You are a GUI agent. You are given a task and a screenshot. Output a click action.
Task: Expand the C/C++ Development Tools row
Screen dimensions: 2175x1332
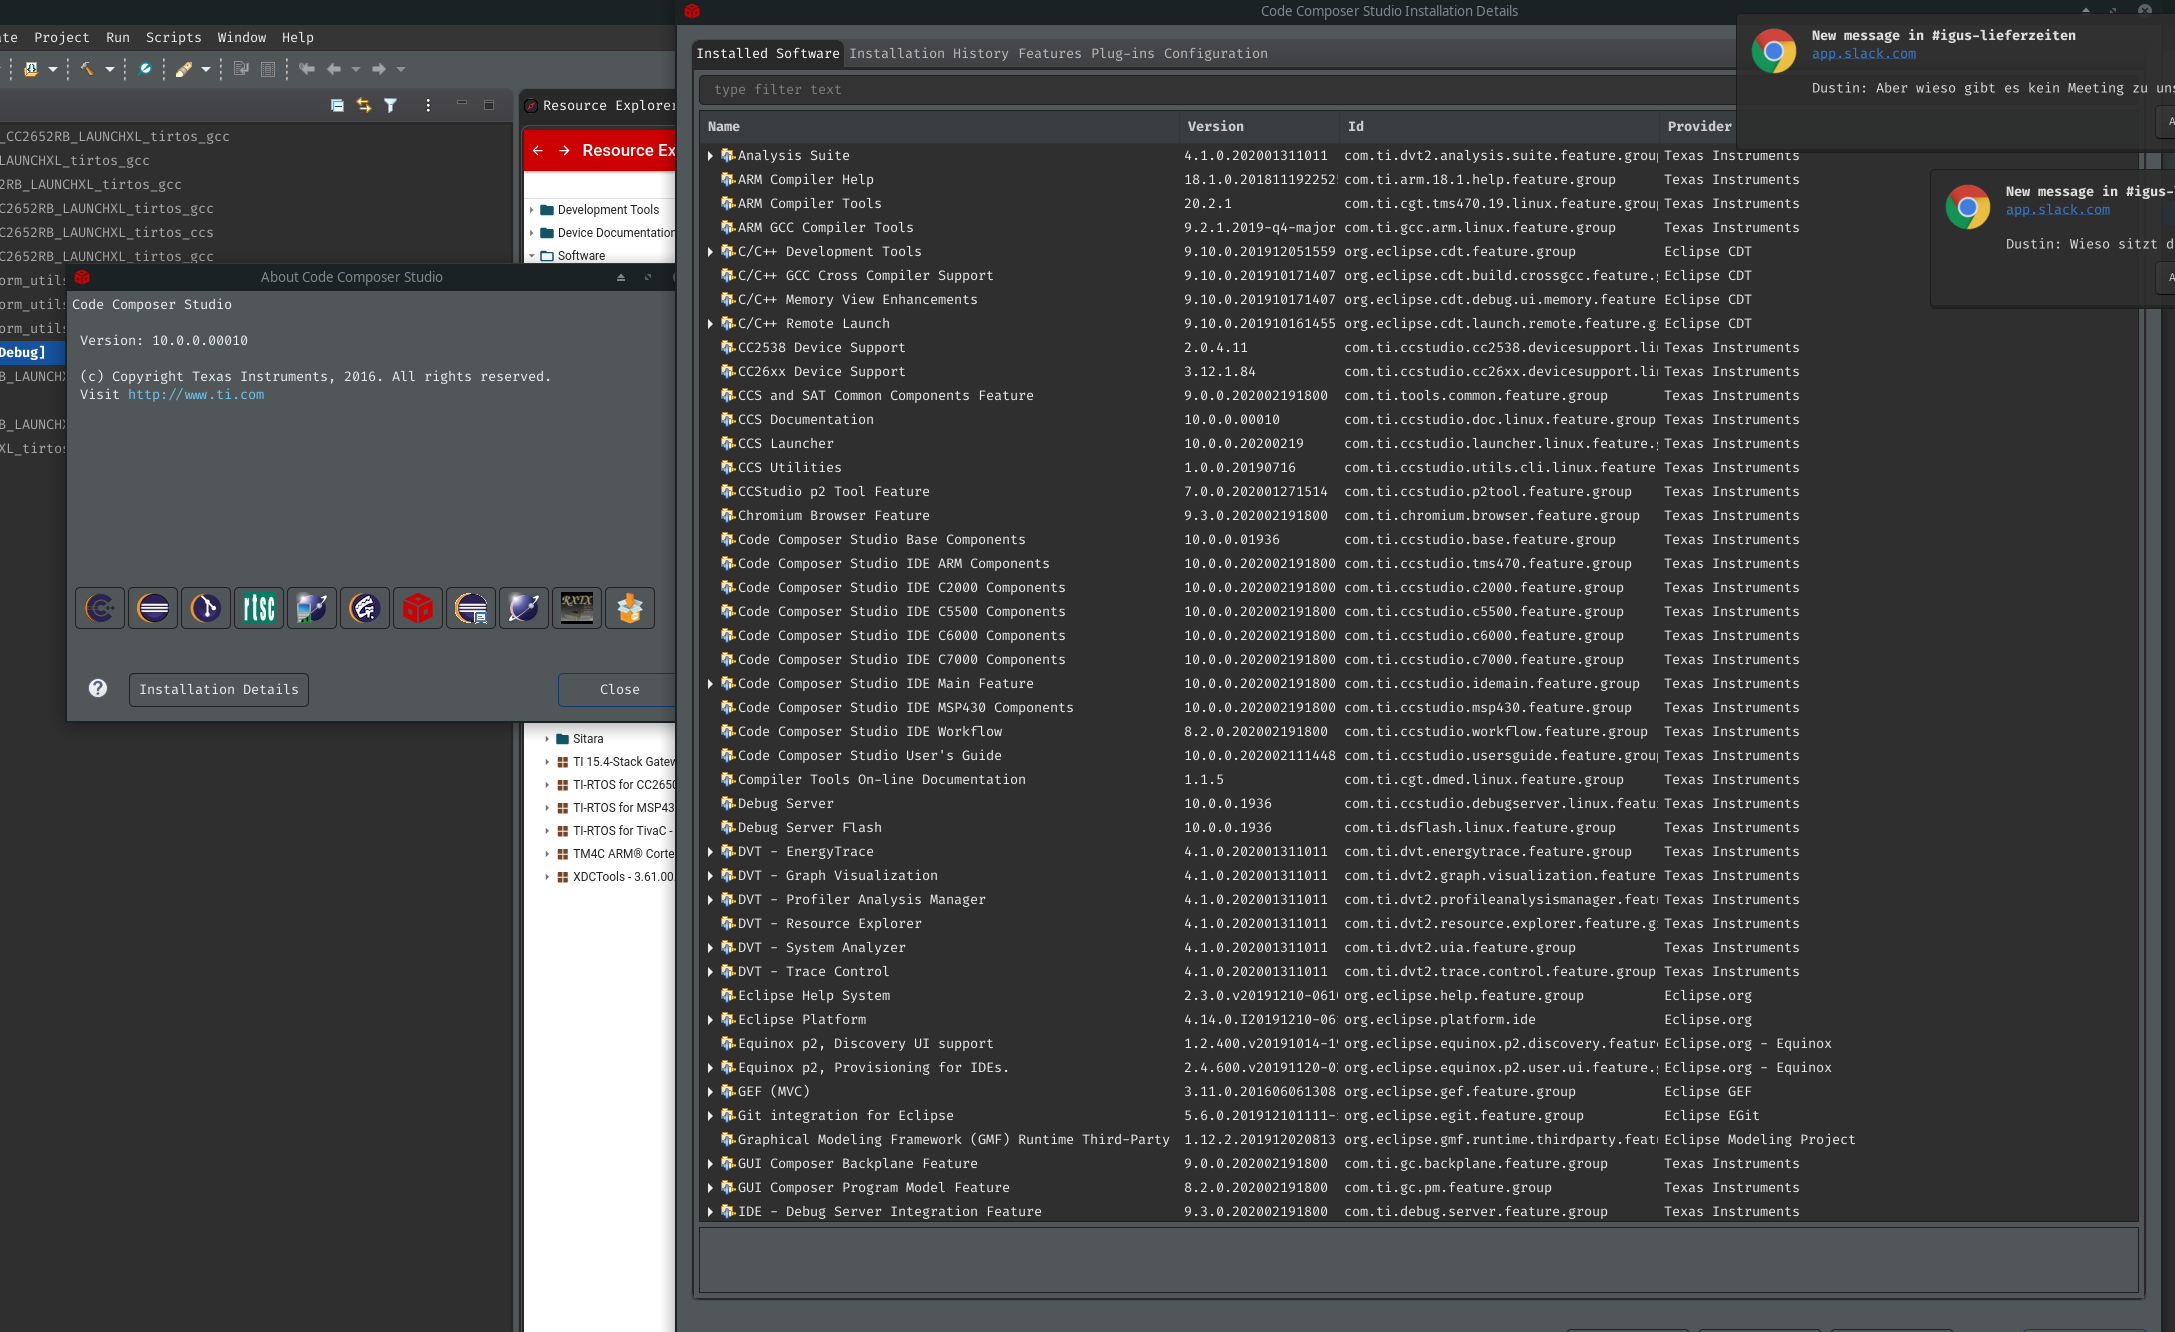[x=710, y=252]
